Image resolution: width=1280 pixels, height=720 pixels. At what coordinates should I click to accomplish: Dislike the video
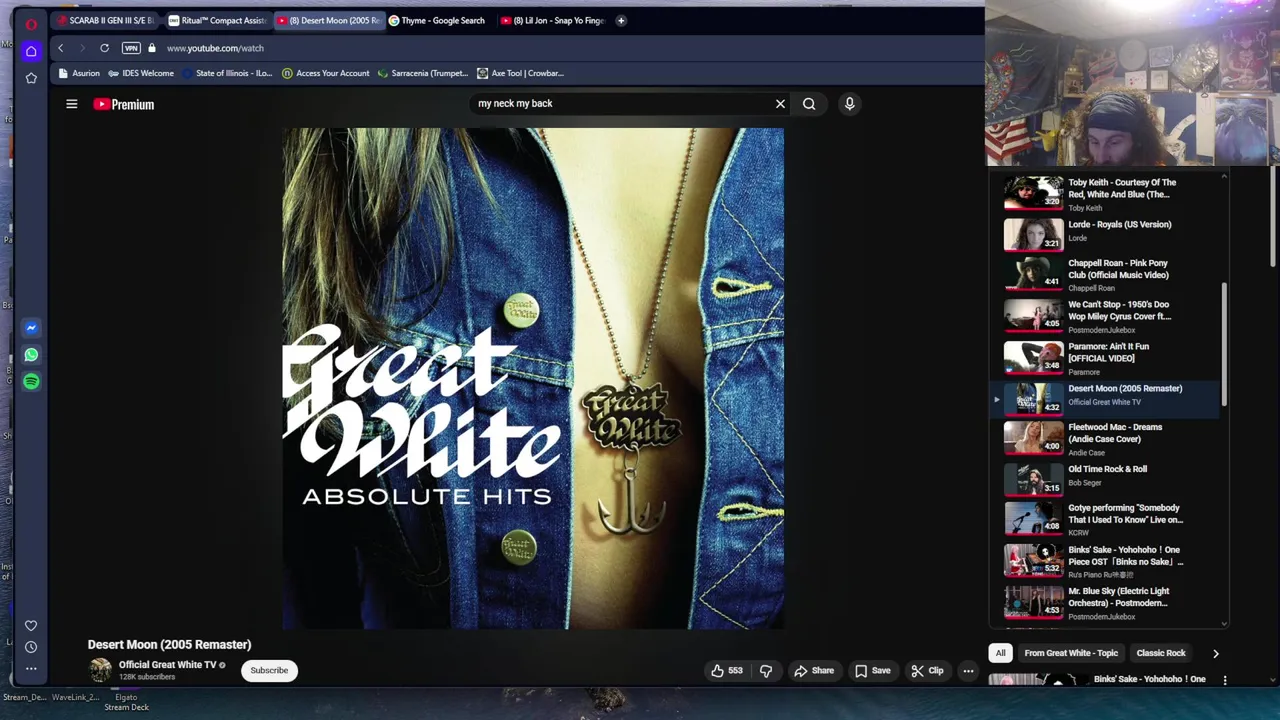[x=766, y=671]
